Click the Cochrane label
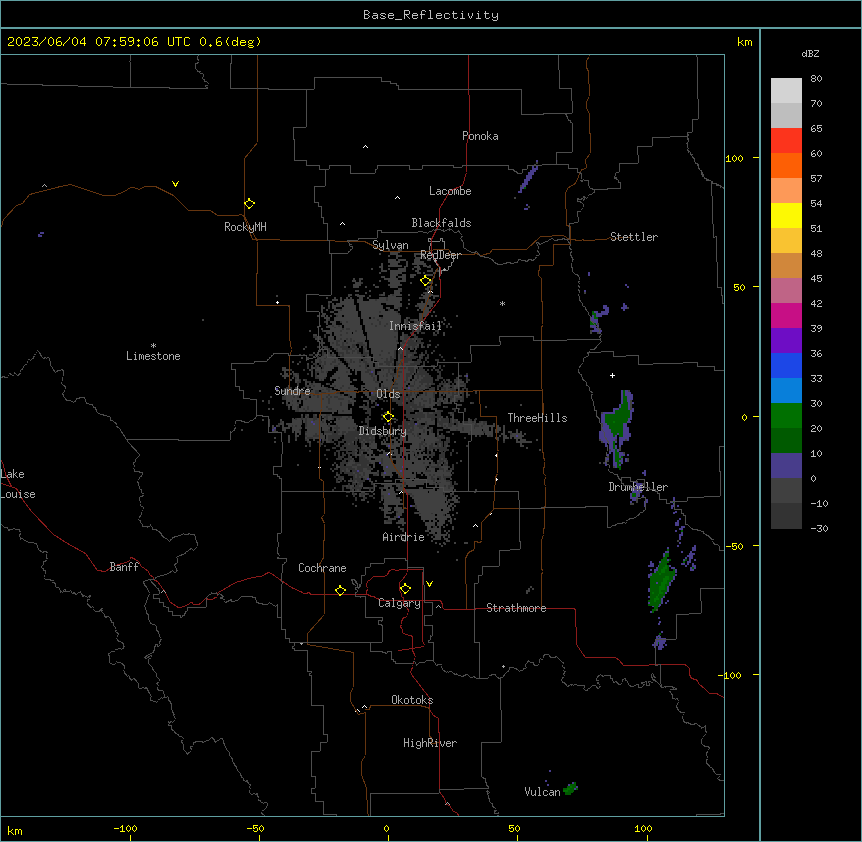 pyautogui.click(x=322, y=568)
